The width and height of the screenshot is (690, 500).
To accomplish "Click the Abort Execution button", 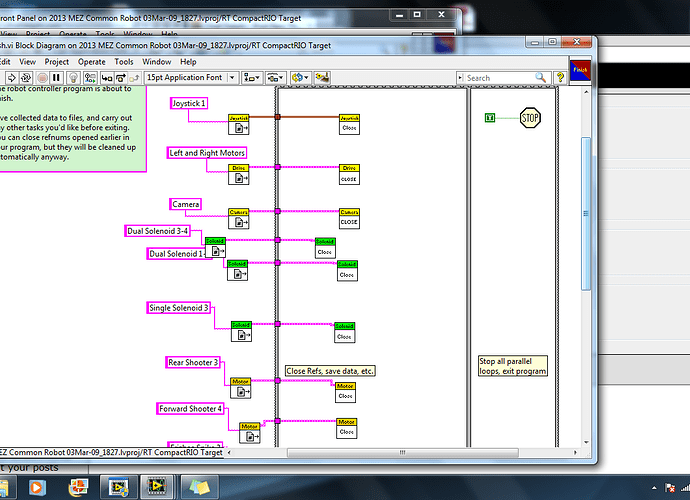I will click(42, 78).
